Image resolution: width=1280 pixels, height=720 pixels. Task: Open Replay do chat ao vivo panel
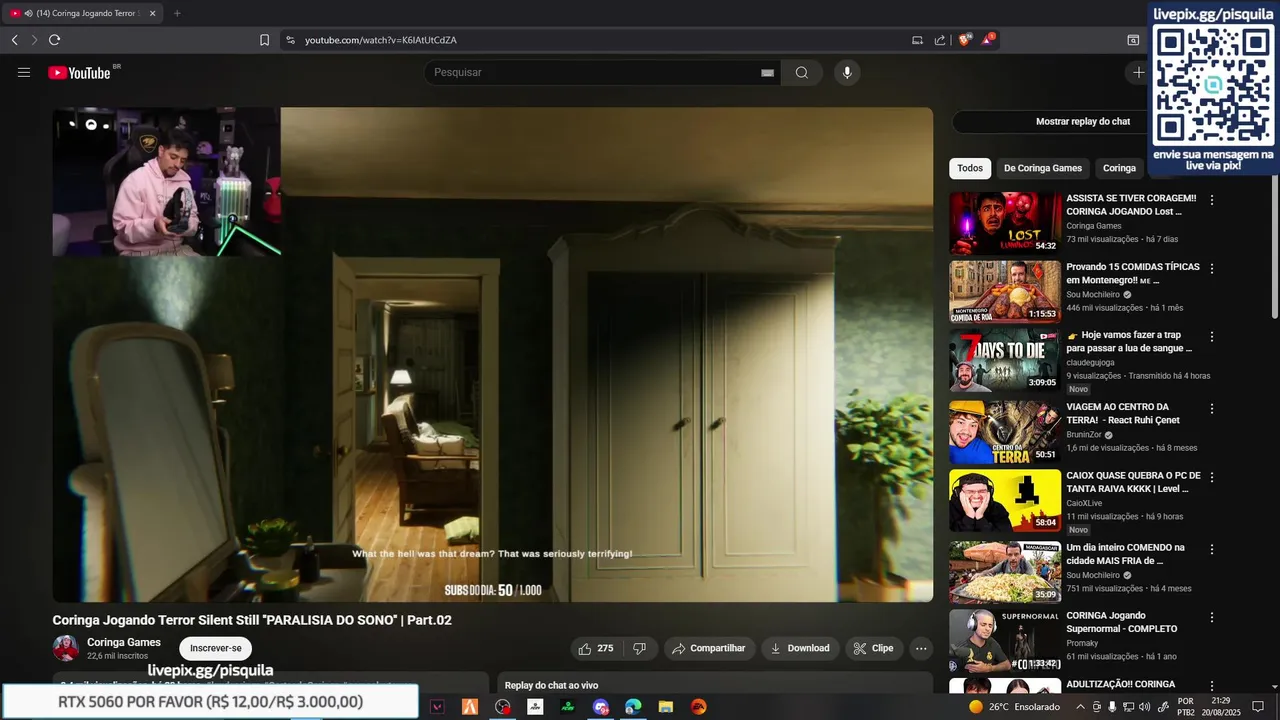tap(715, 685)
